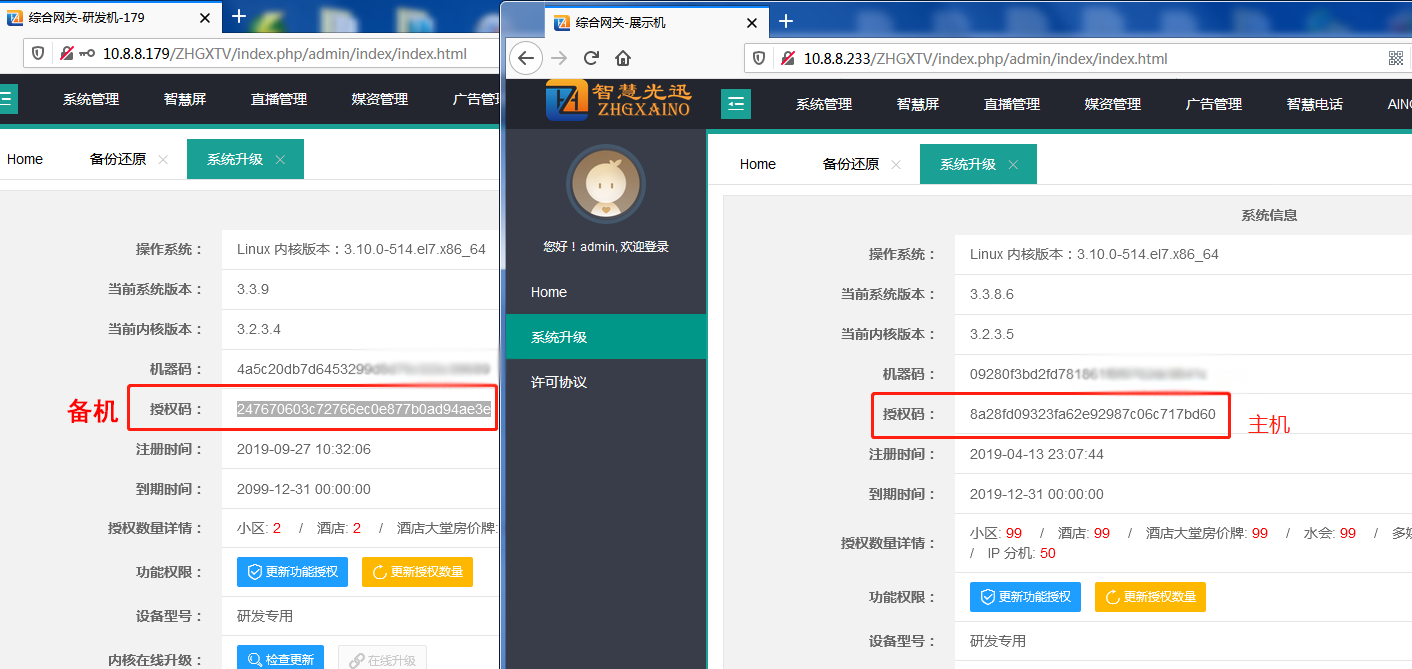Expand 智慧电话 menu in right navbar
Image resolution: width=1412 pixels, height=669 pixels.
click(1314, 104)
